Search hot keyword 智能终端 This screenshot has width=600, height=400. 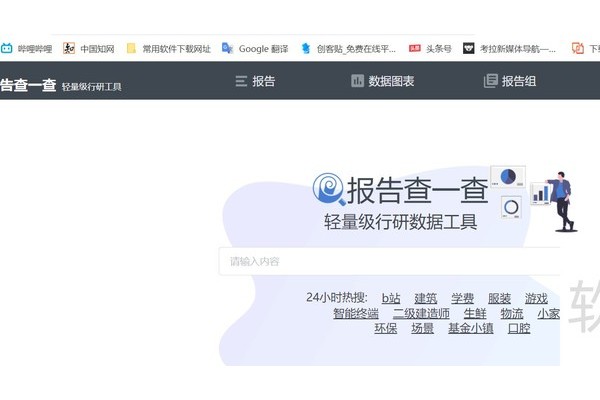point(356,313)
